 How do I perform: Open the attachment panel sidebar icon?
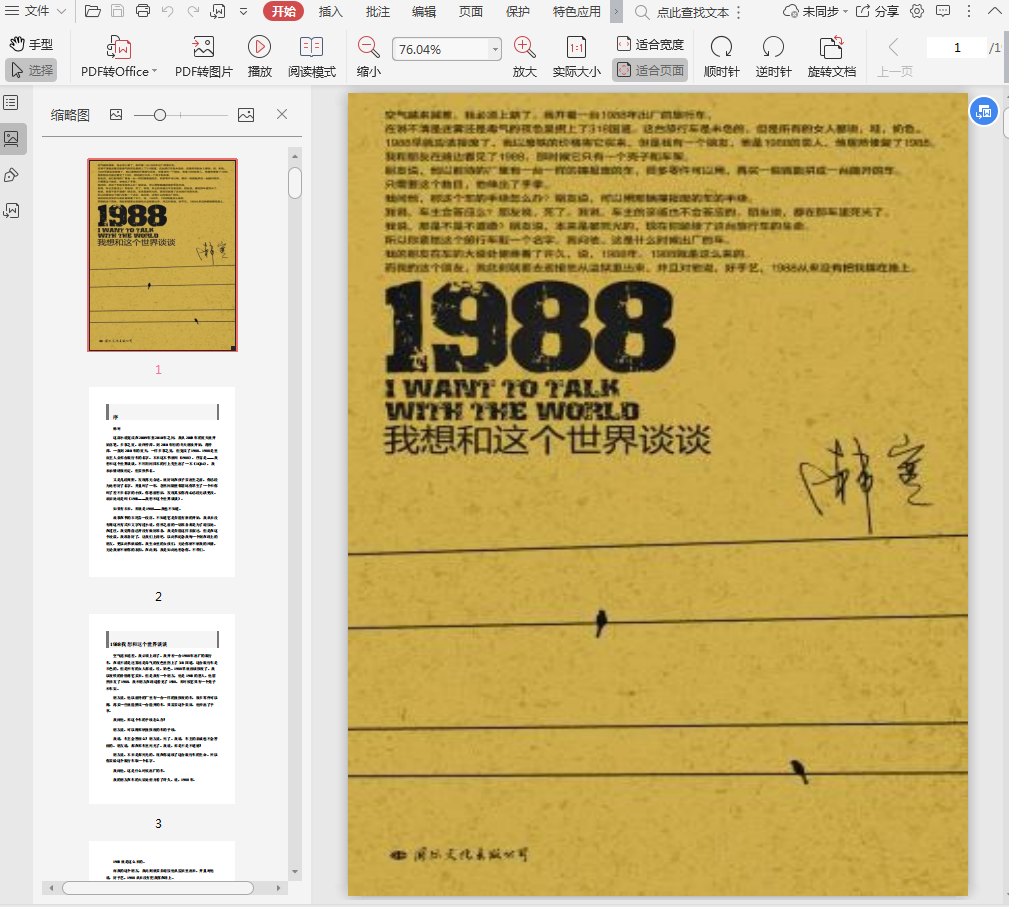click(x=11, y=210)
